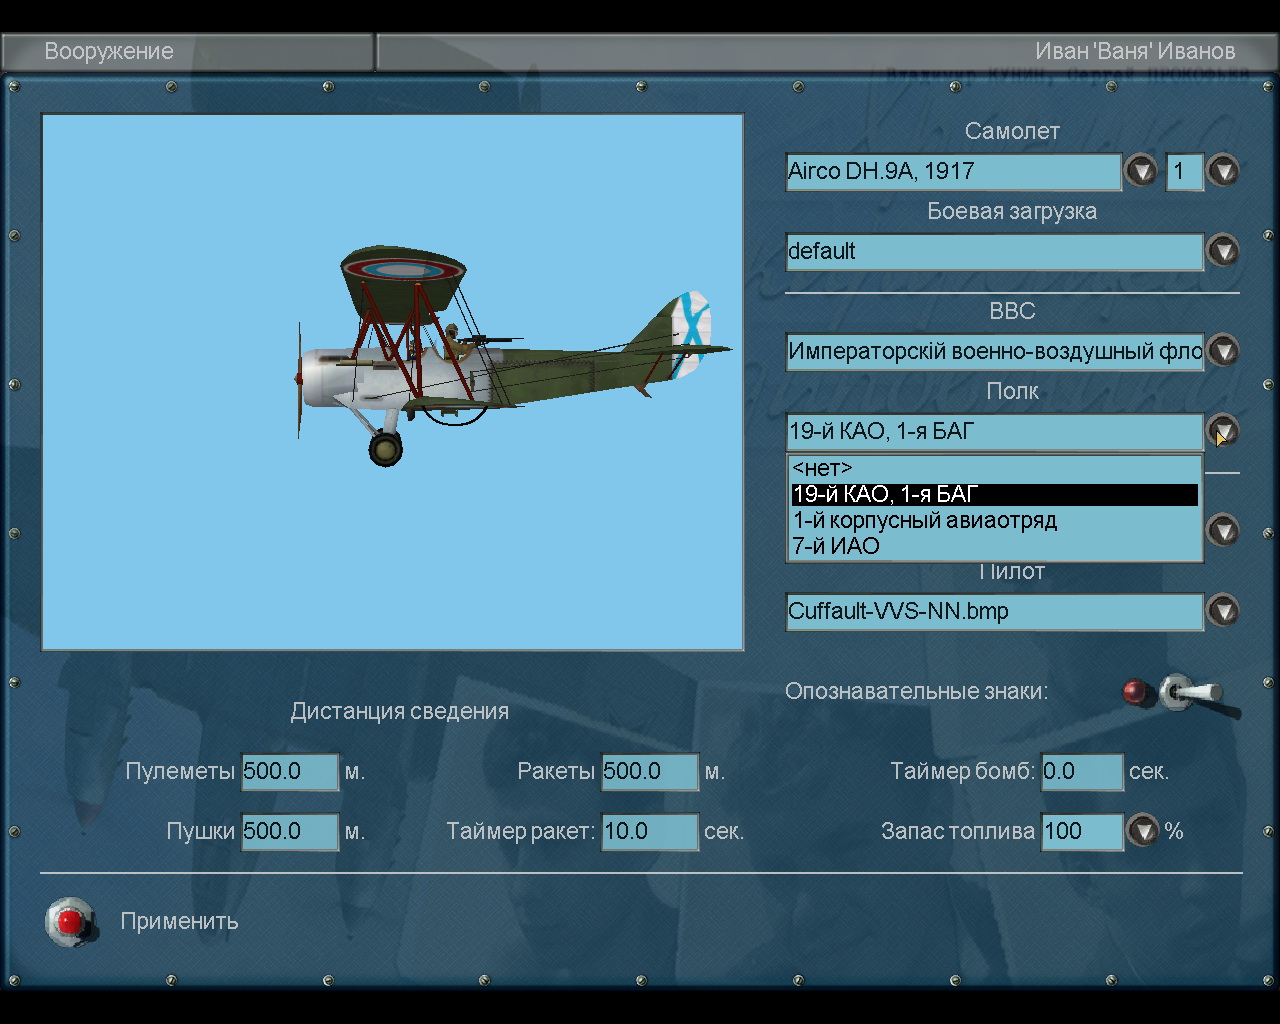The image size is (1280, 1024).
Task: Click the Таймер ракет input field
Action: click(649, 831)
